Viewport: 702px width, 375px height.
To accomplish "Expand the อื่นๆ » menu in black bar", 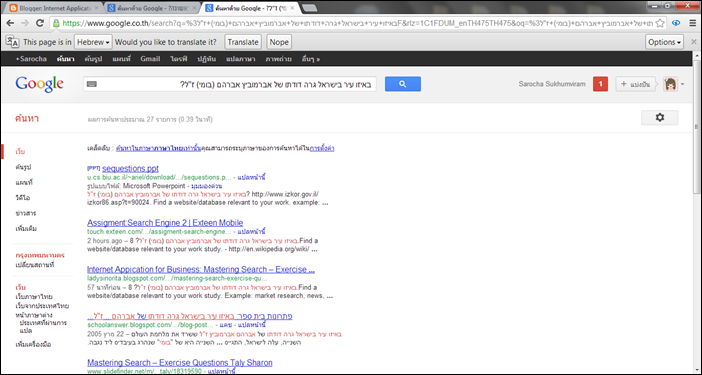I will [311, 59].
